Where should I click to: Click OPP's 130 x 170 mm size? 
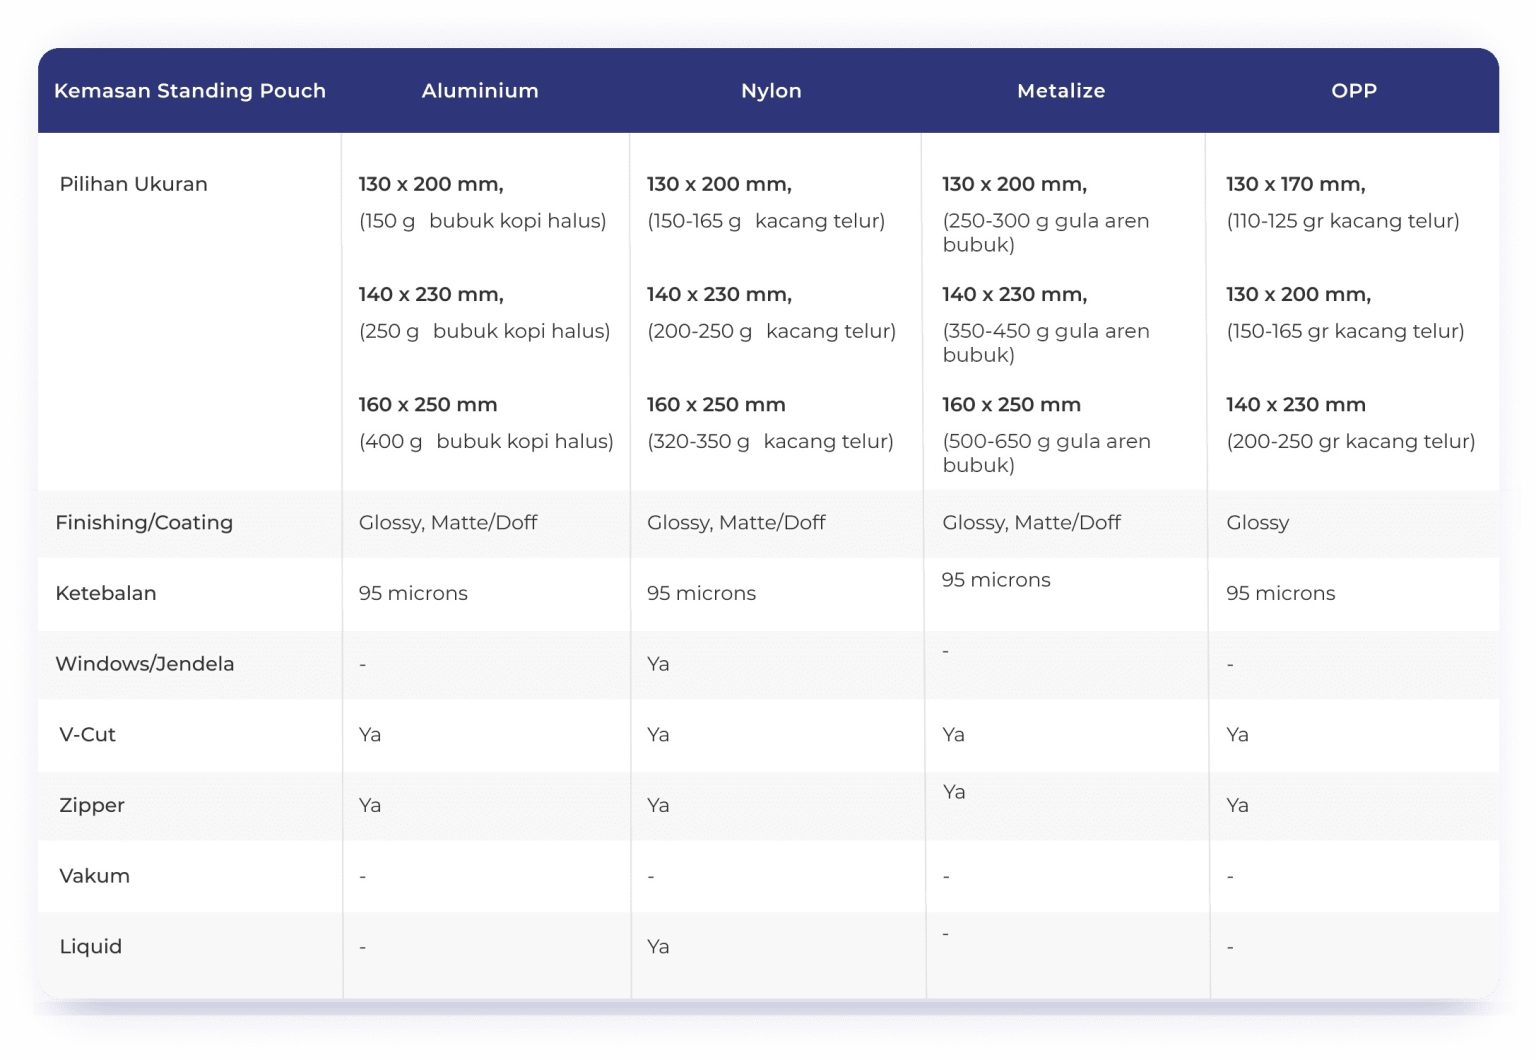tap(1296, 184)
